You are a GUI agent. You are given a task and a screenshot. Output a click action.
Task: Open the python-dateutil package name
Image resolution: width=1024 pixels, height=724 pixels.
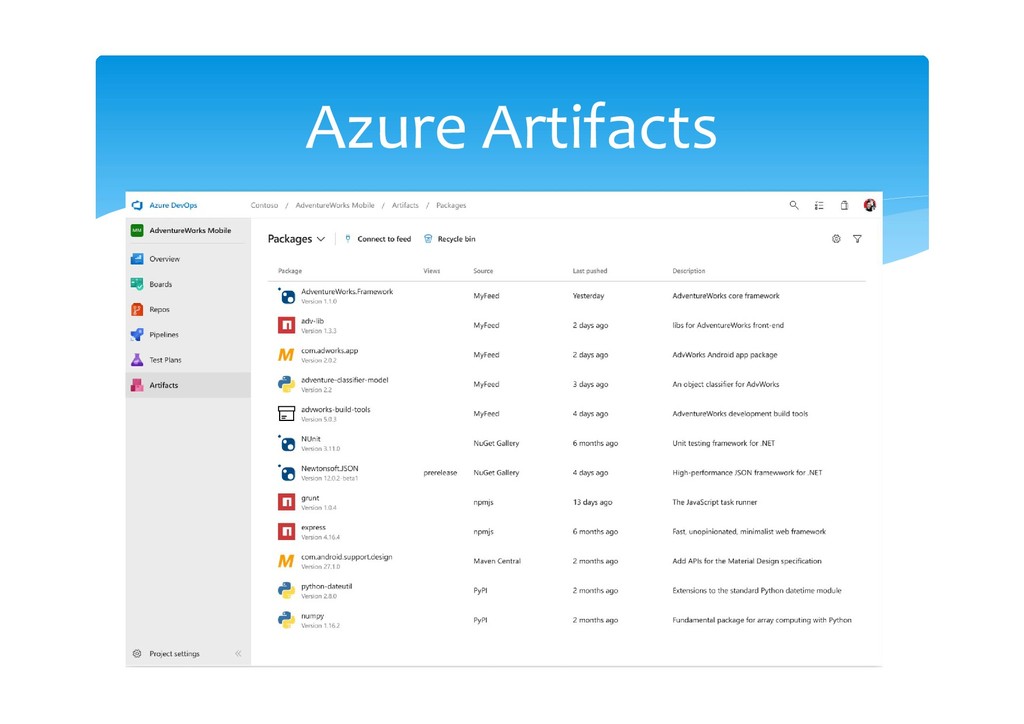pyautogui.click(x=327, y=586)
